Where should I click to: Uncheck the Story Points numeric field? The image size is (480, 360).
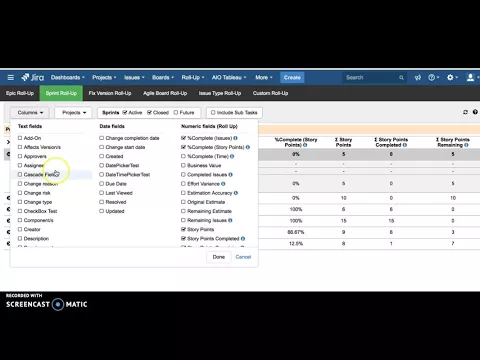183,229
